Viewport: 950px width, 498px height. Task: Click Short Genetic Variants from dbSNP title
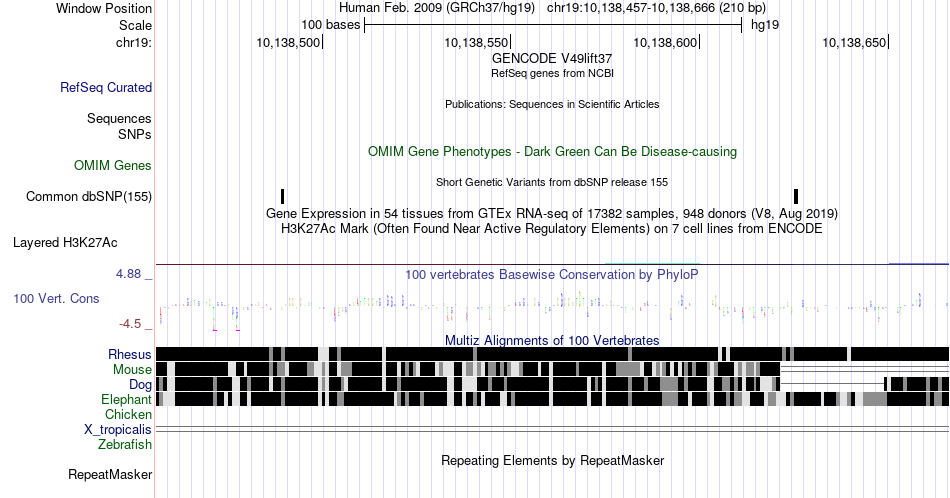pos(552,182)
